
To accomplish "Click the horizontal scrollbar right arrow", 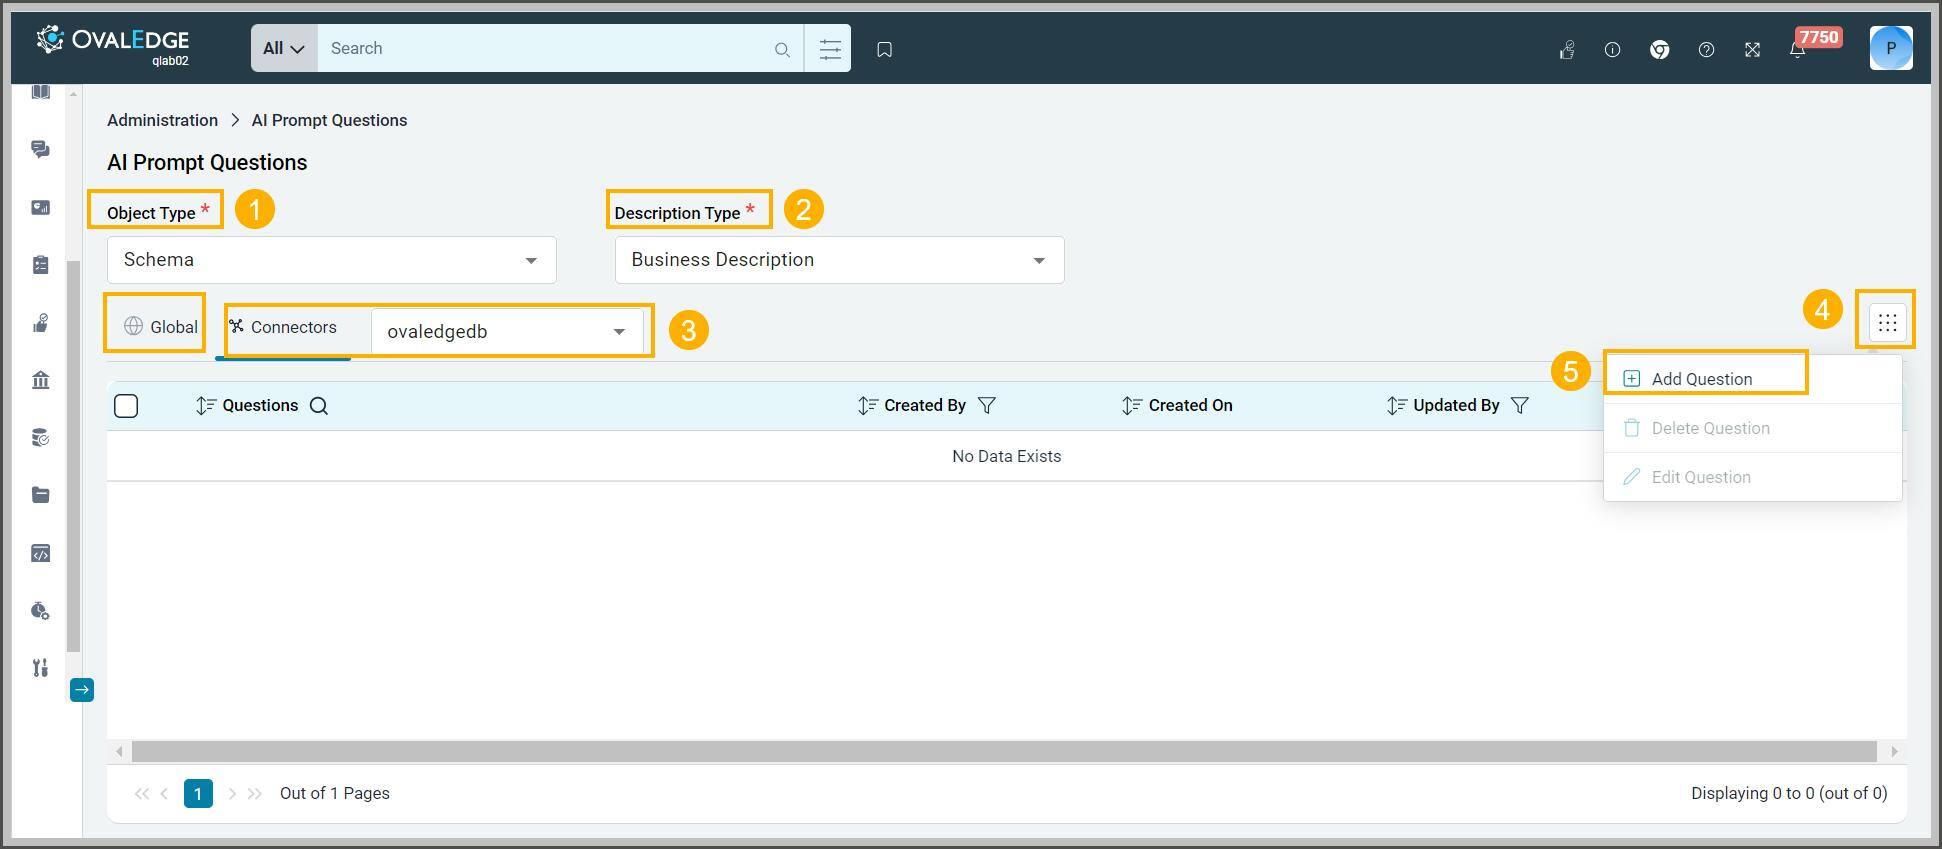I will coord(1894,752).
